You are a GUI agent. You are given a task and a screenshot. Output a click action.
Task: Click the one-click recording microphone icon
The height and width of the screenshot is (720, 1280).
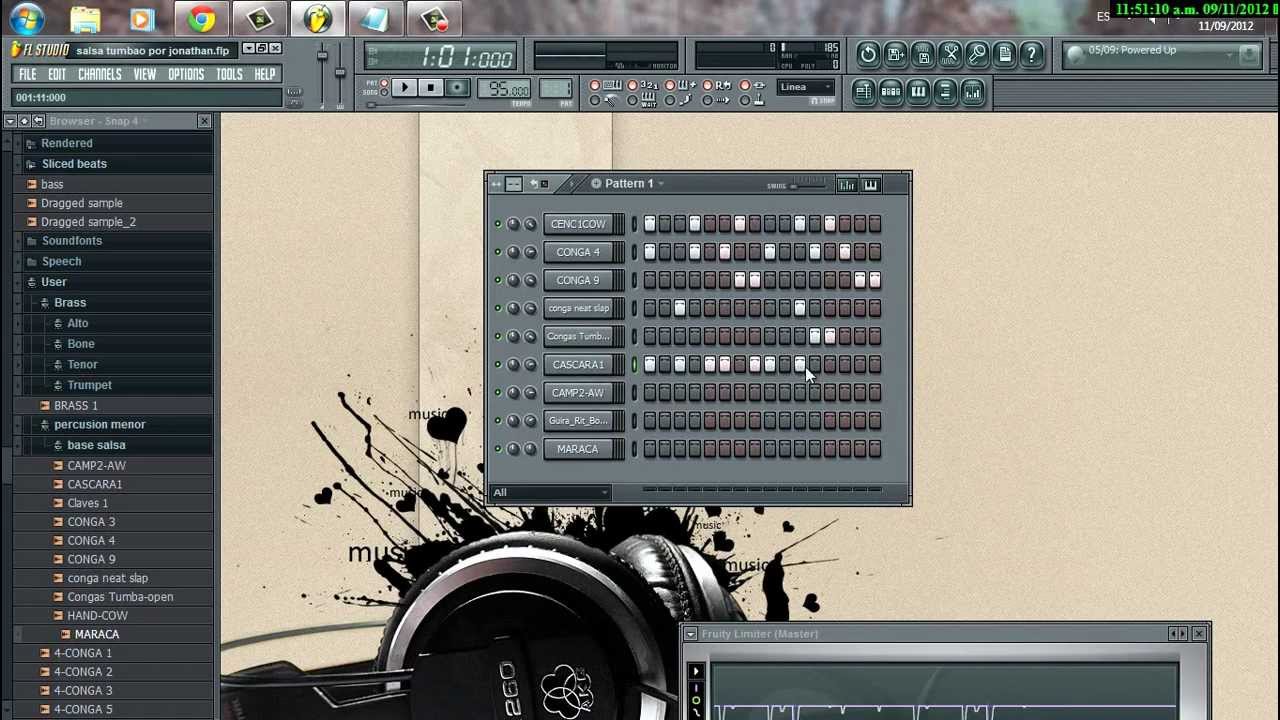coord(978,54)
